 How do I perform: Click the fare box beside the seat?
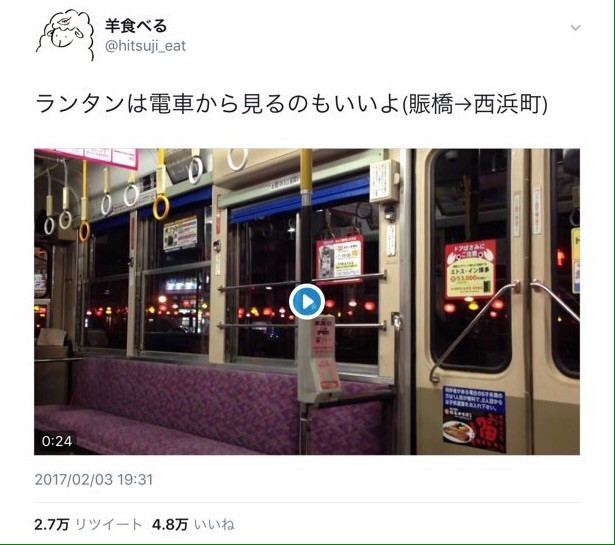tap(319, 359)
